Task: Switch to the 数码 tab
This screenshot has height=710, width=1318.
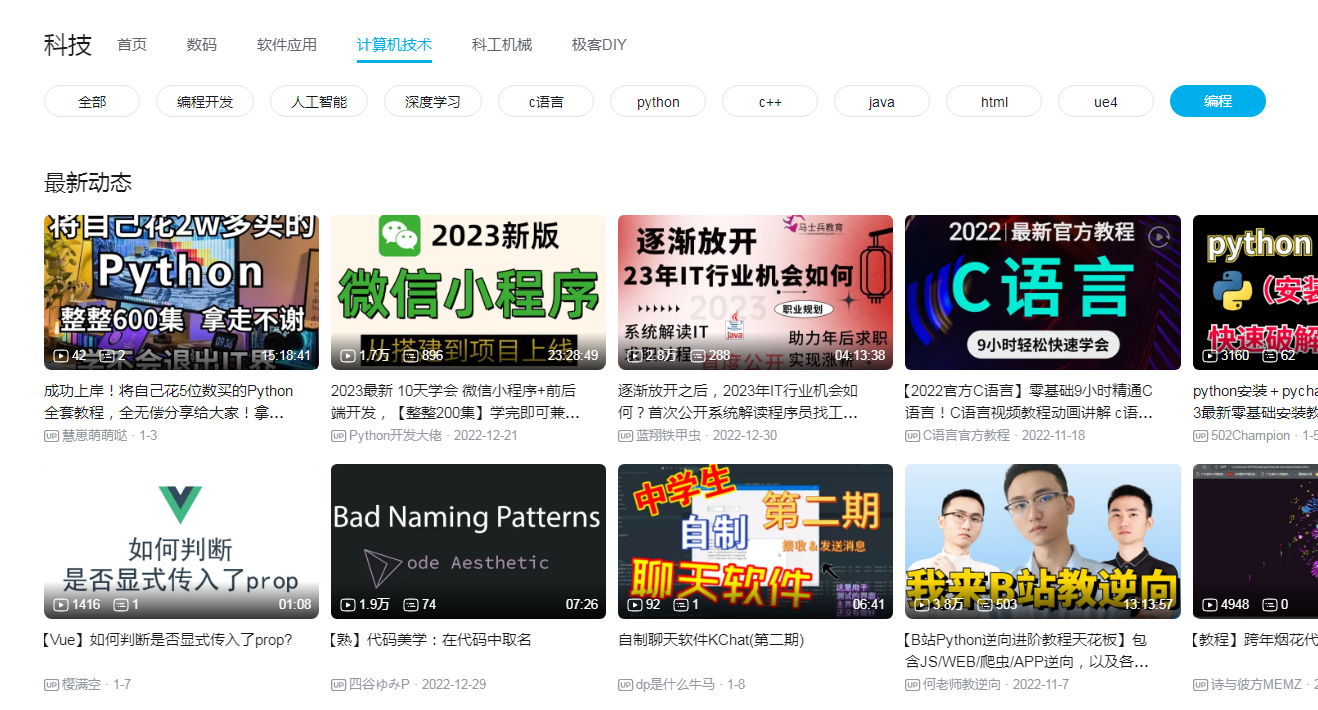Action: point(201,45)
